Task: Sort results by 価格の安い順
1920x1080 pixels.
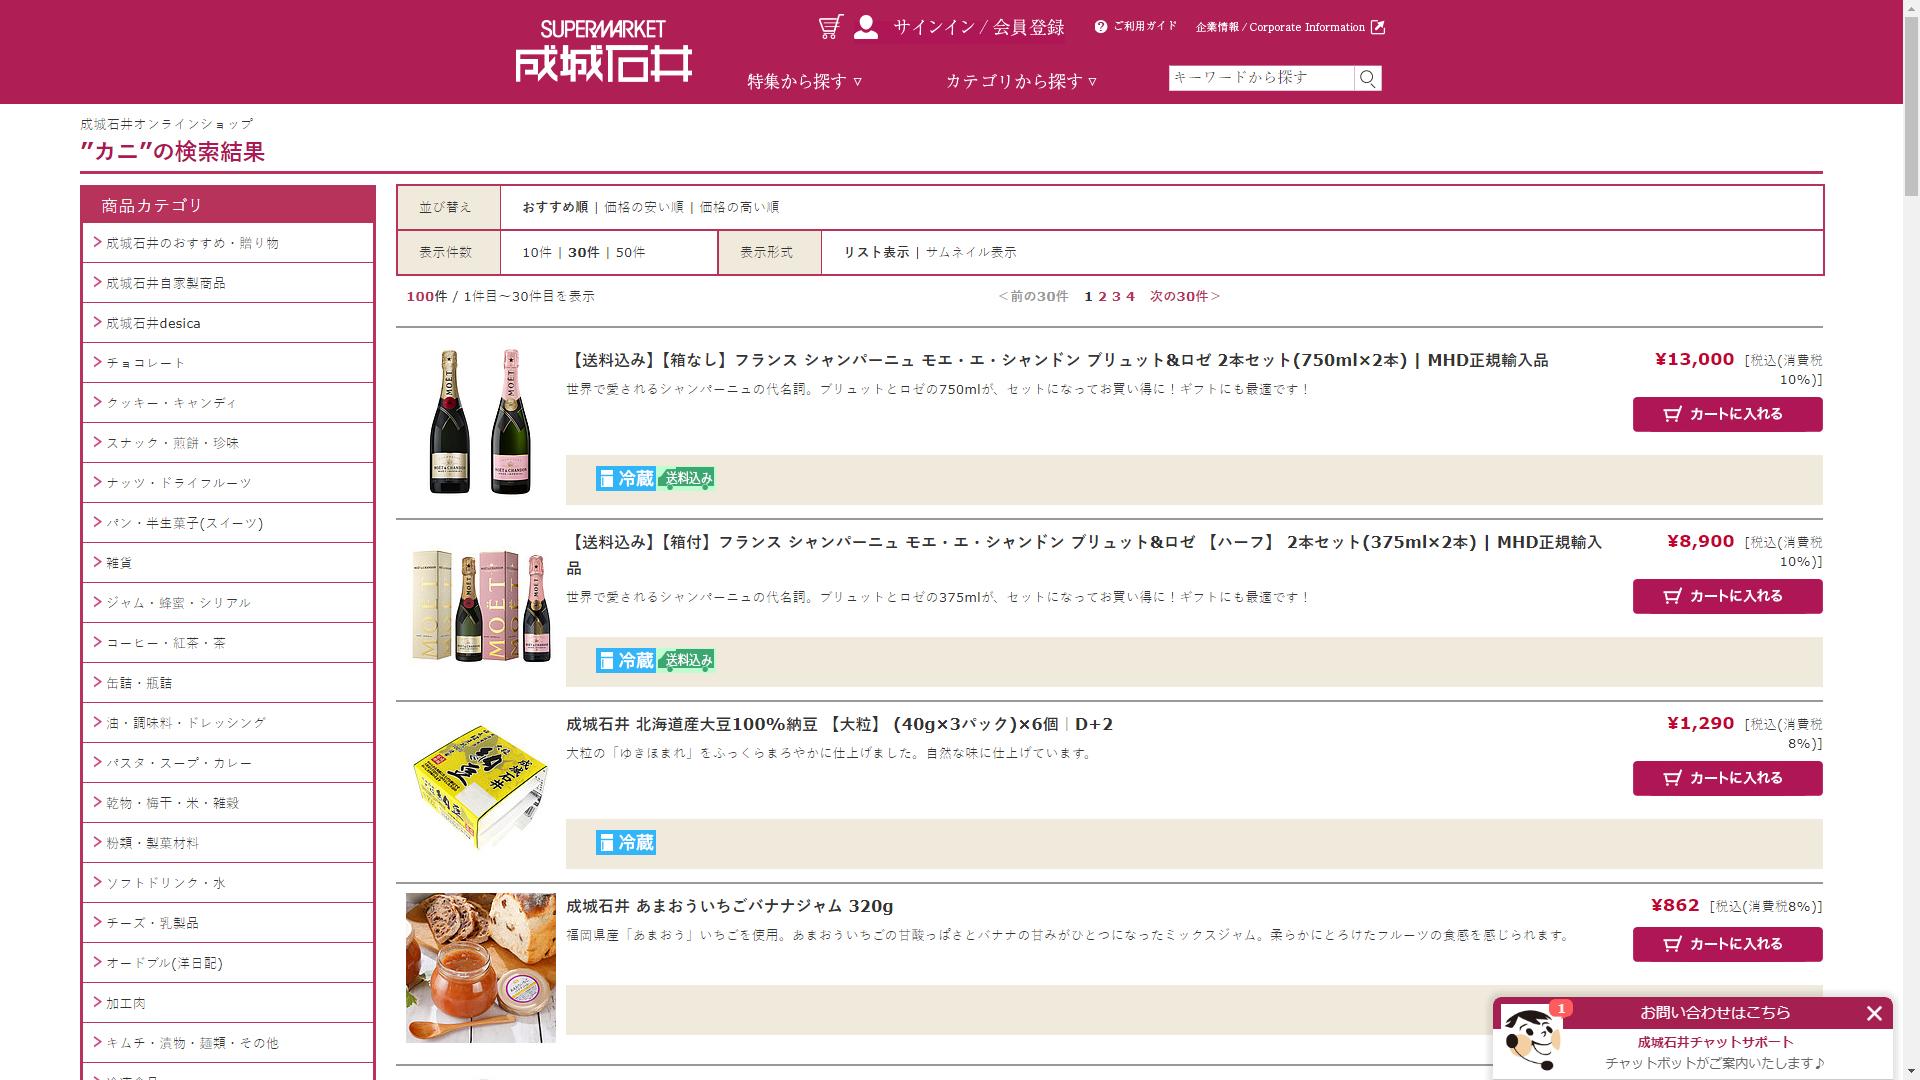Action: click(x=643, y=207)
